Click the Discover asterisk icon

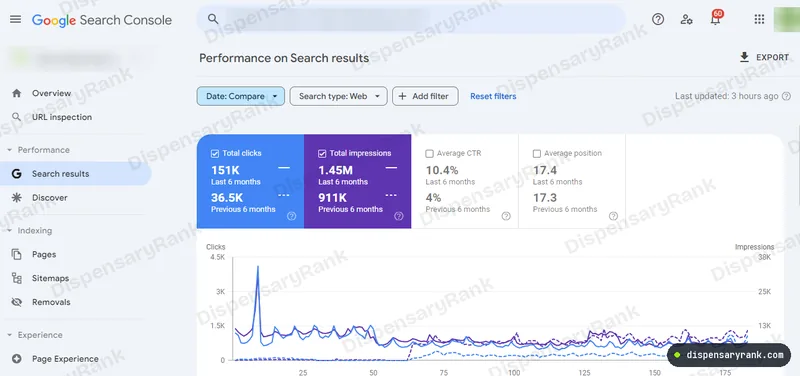click(x=17, y=197)
